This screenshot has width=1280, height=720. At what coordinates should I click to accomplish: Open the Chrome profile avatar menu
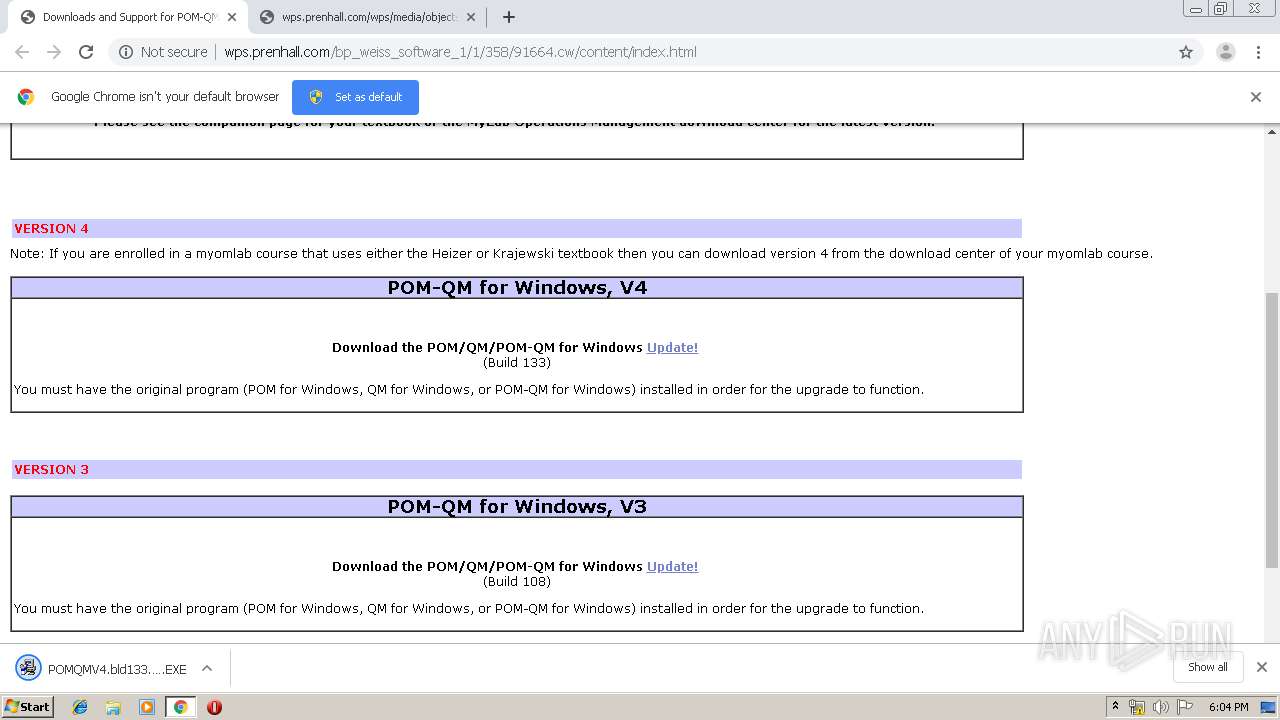(1225, 52)
